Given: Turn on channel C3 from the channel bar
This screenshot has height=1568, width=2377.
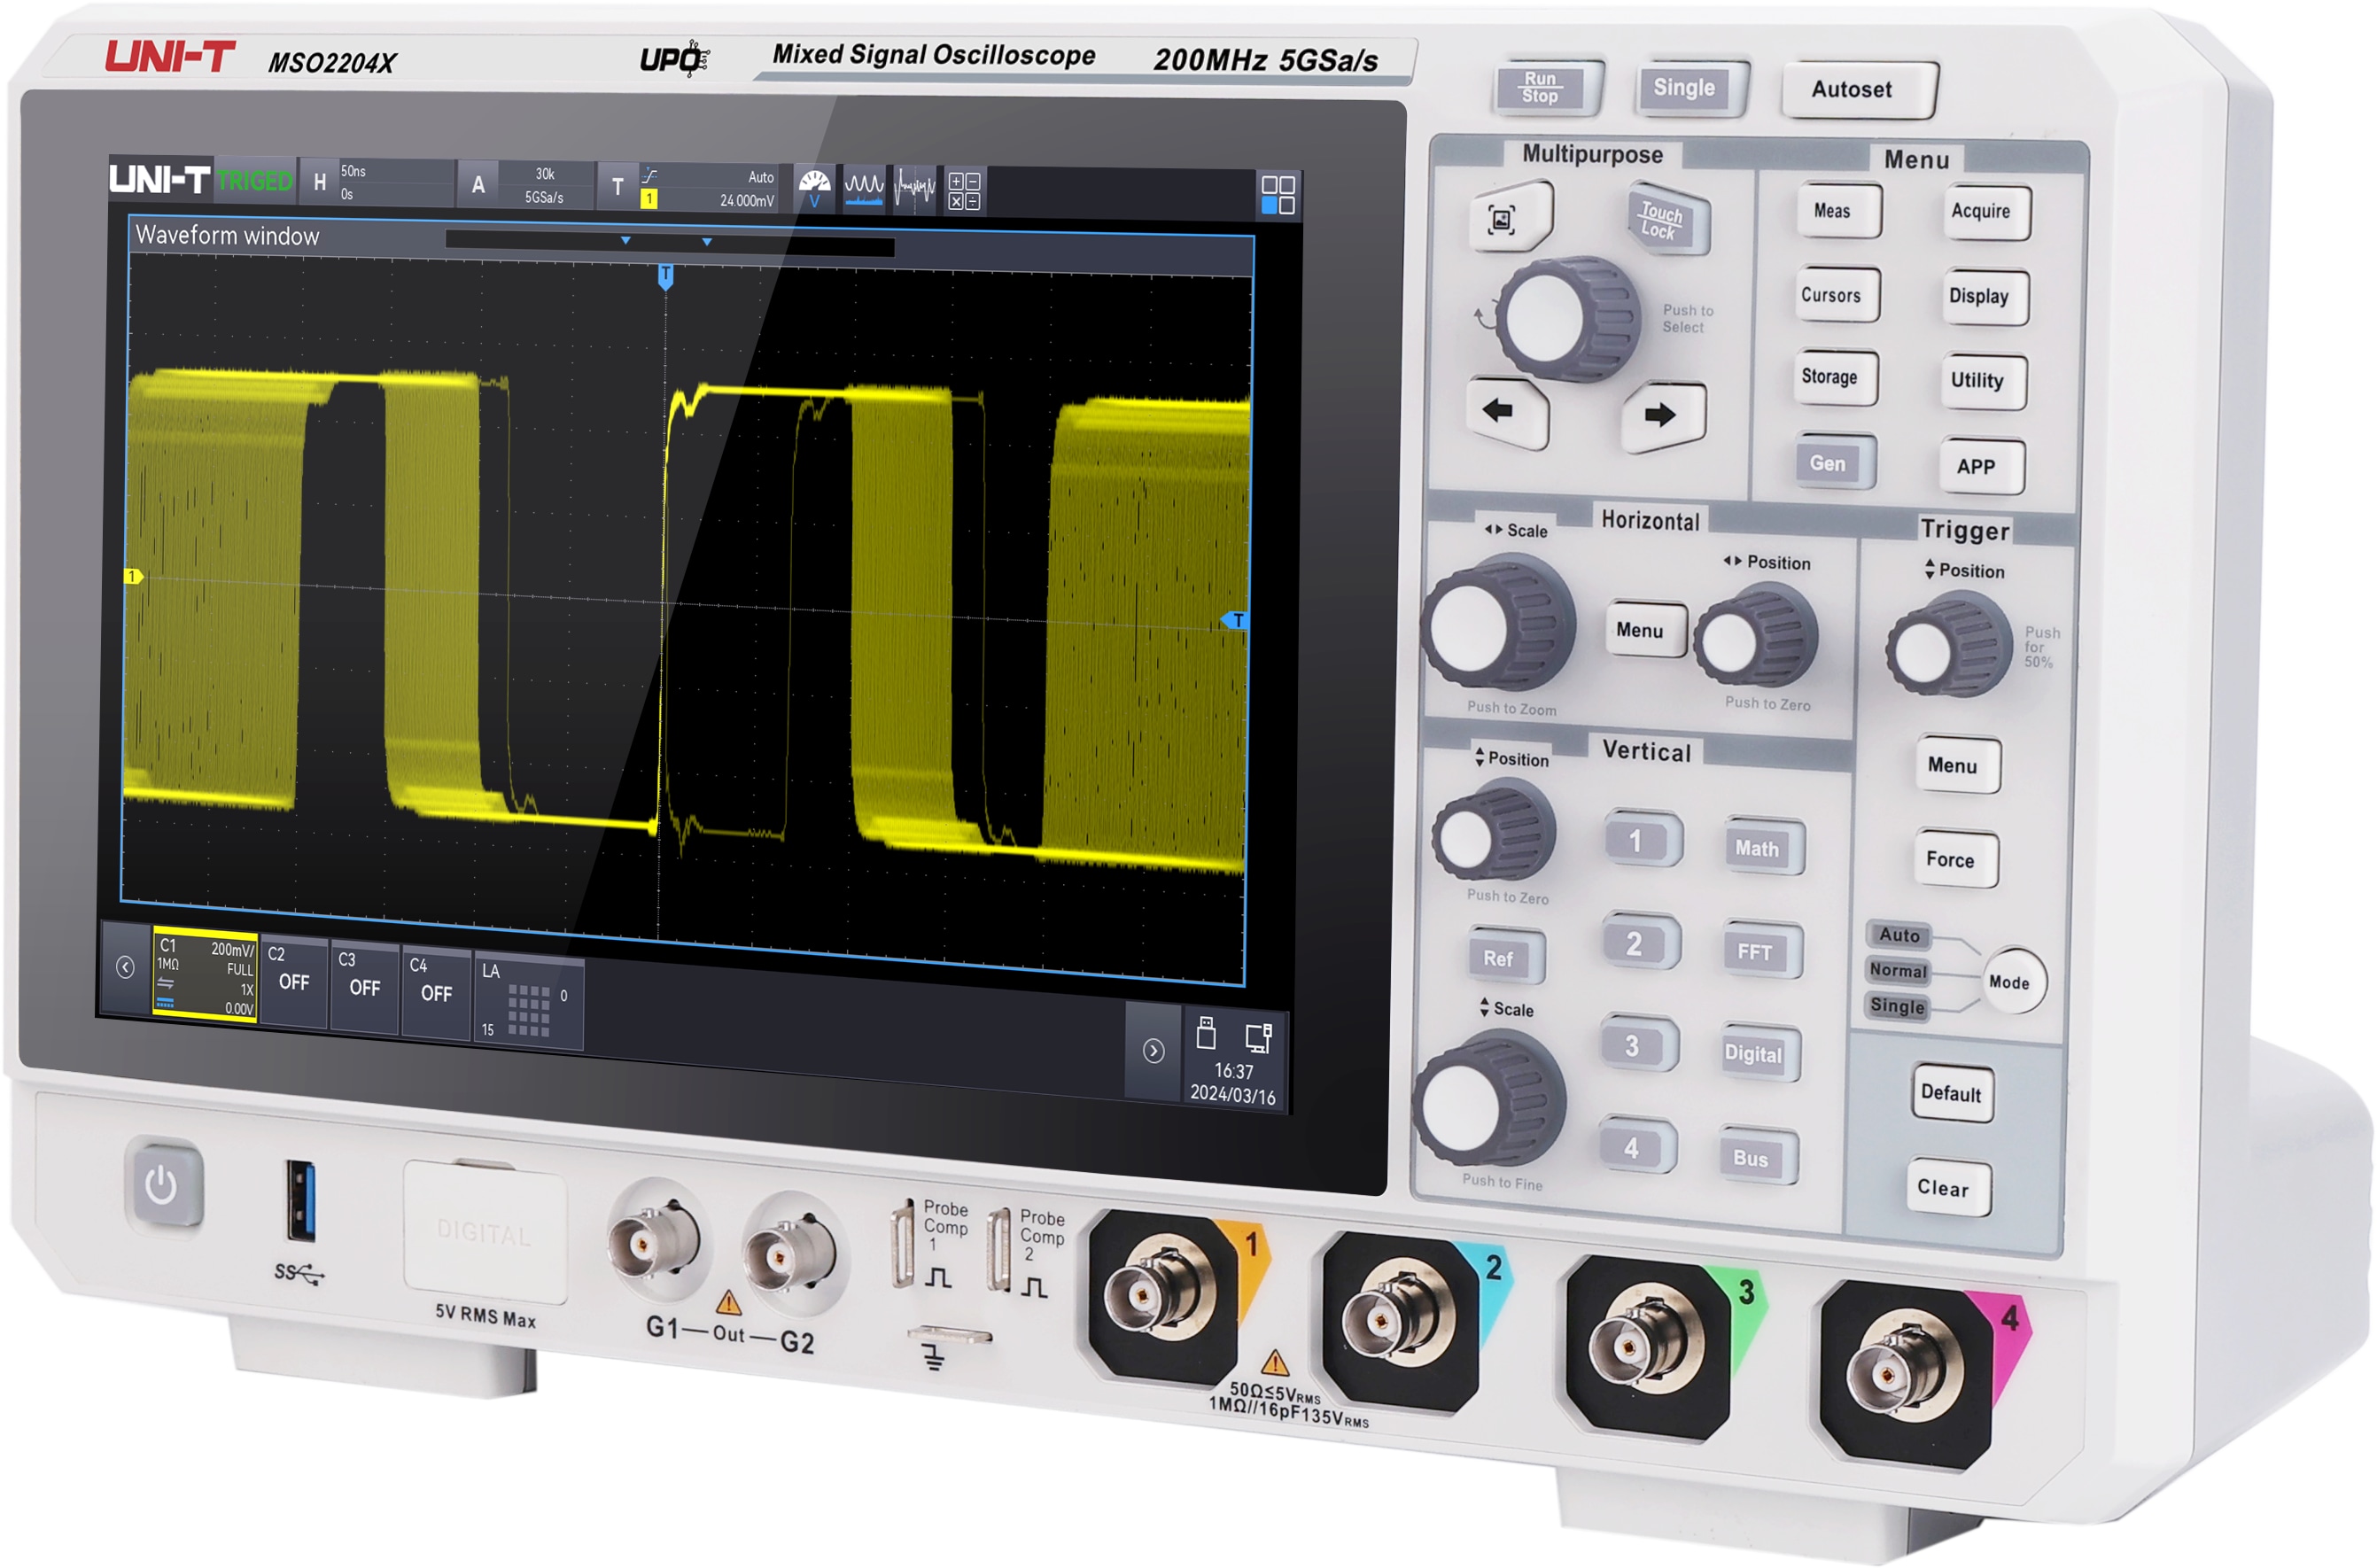Looking at the screenshot, I should pos(366,988).
